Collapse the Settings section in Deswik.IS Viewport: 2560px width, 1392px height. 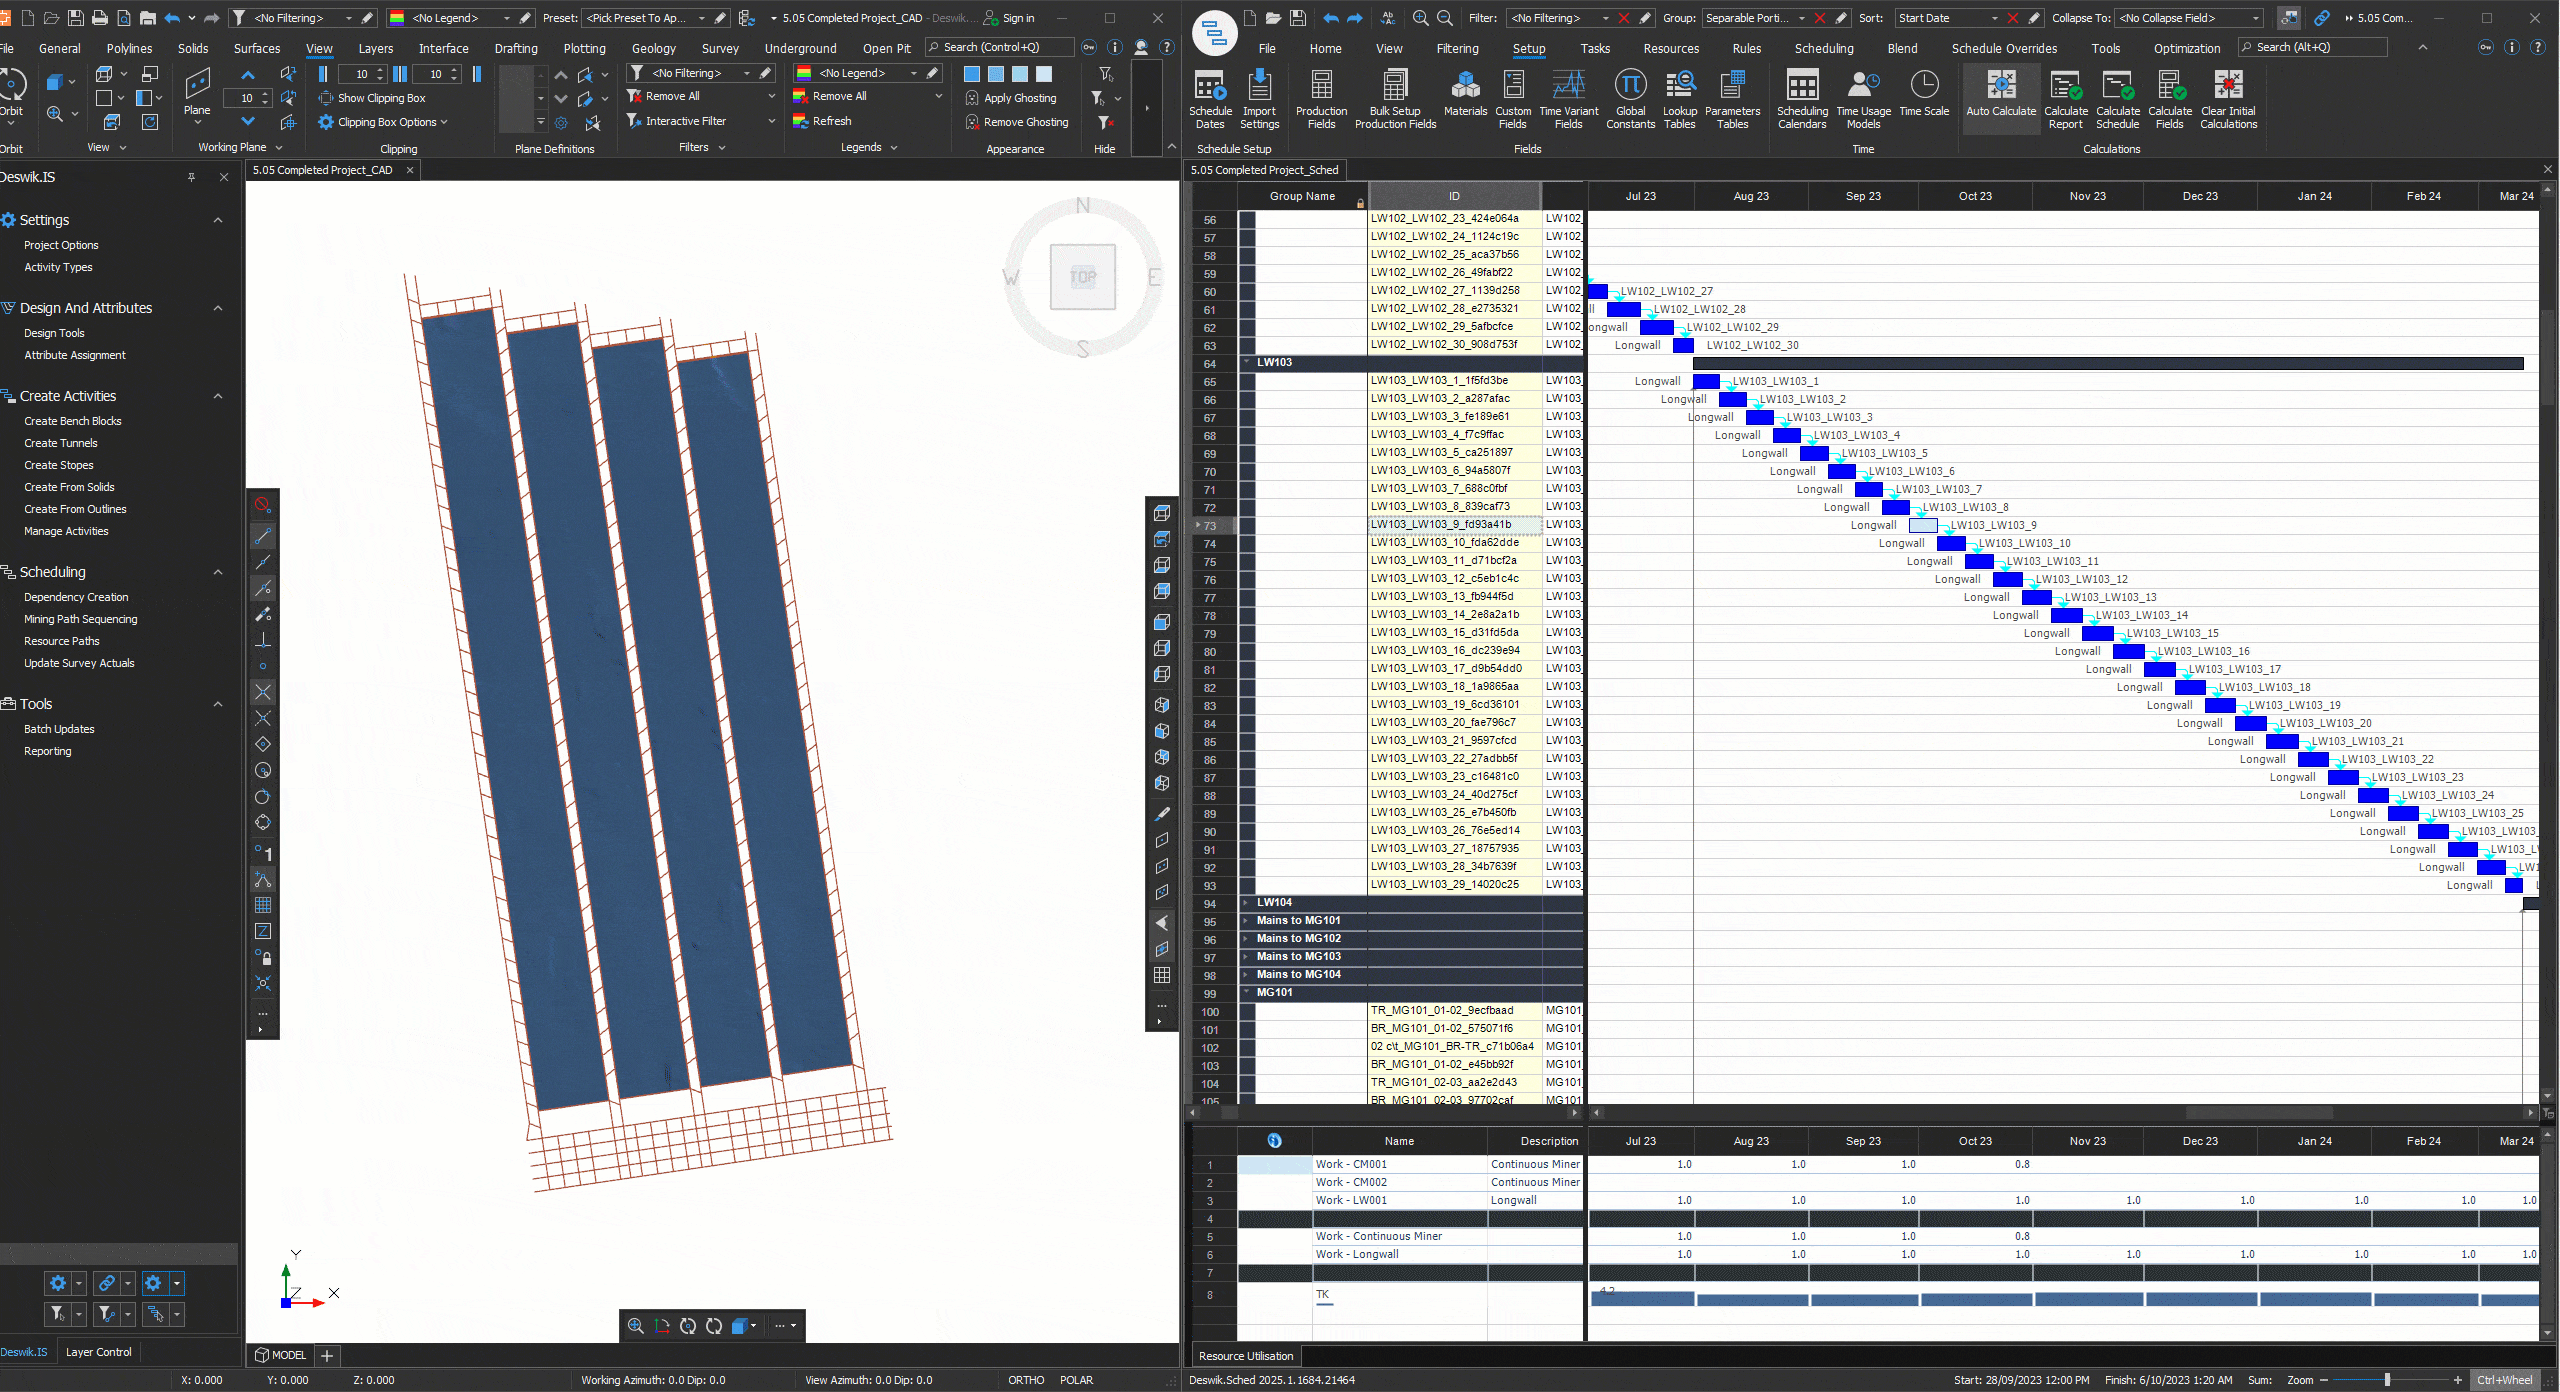[x=218, y=220]
